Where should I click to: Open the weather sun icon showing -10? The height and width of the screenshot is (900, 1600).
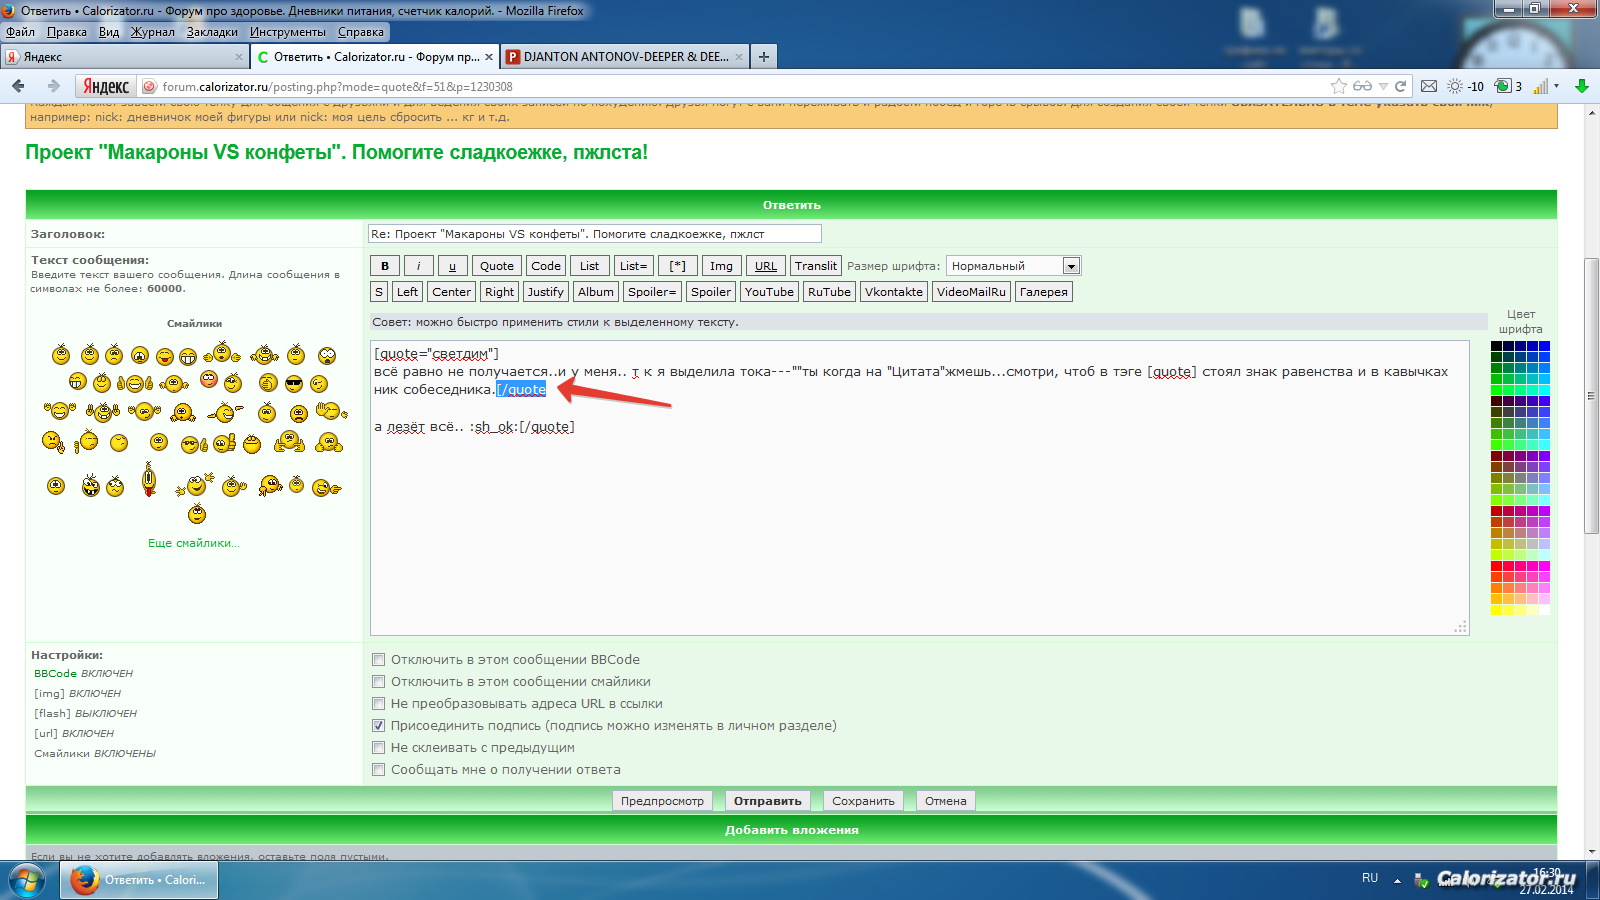(1466, 86)
